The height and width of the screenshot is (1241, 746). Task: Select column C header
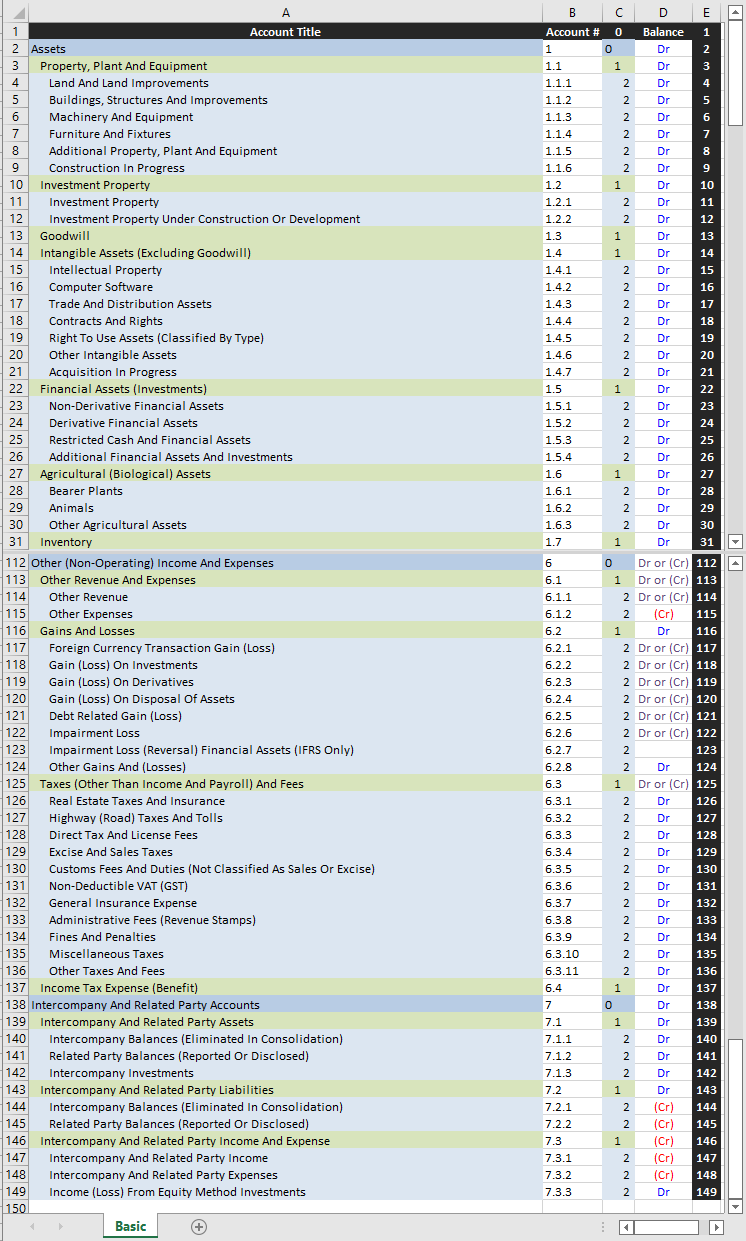[618, 12]
